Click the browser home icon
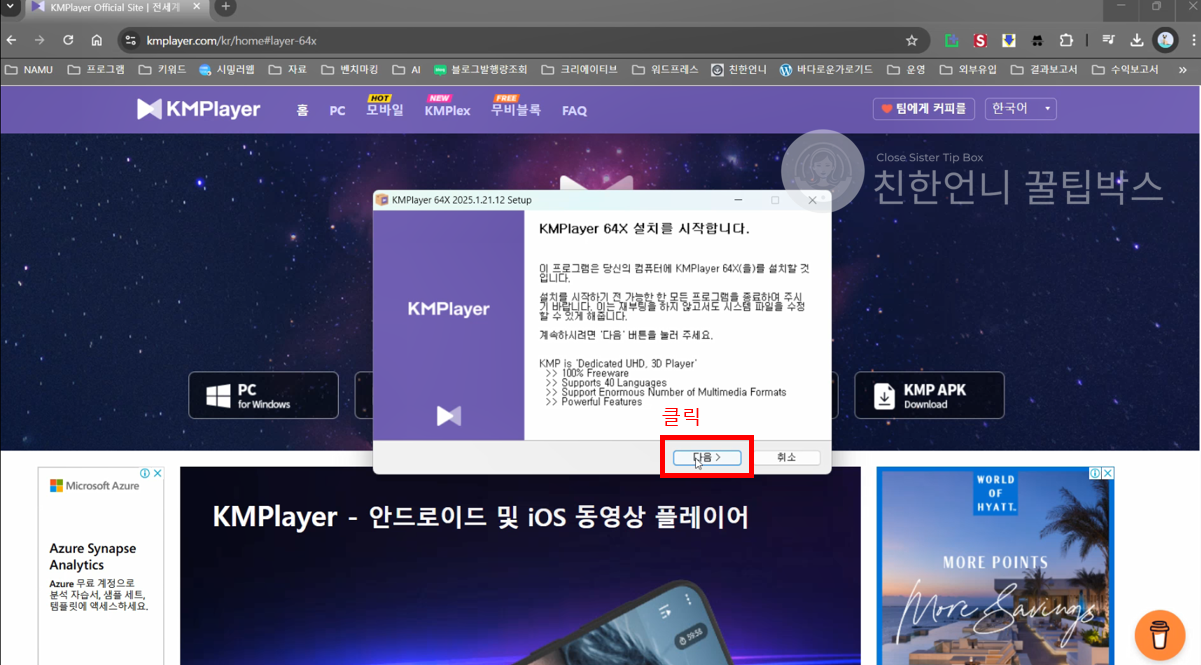 coord(97,40)
